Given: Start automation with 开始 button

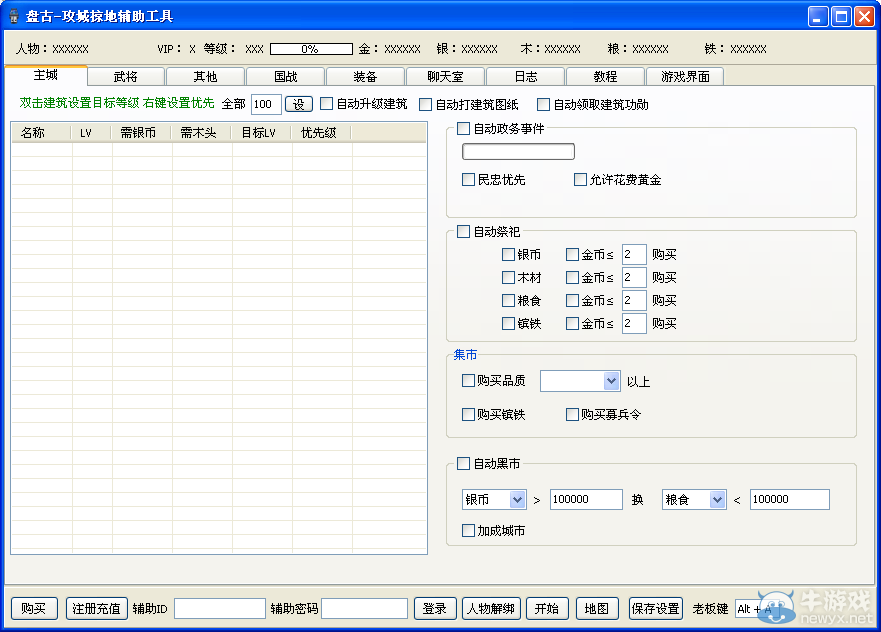Looking at the screenshot, I should coord(547,608).
